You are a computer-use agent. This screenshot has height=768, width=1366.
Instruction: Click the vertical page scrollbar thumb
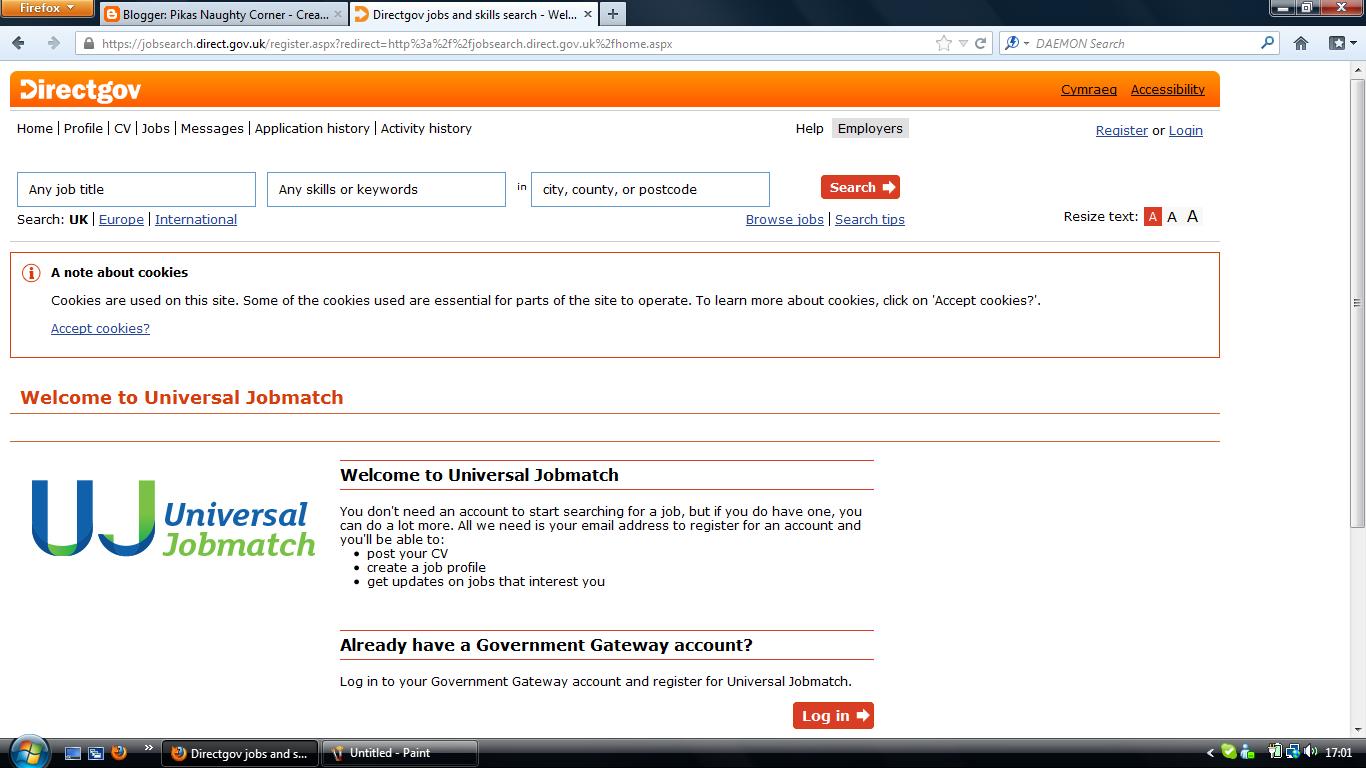1357,302
